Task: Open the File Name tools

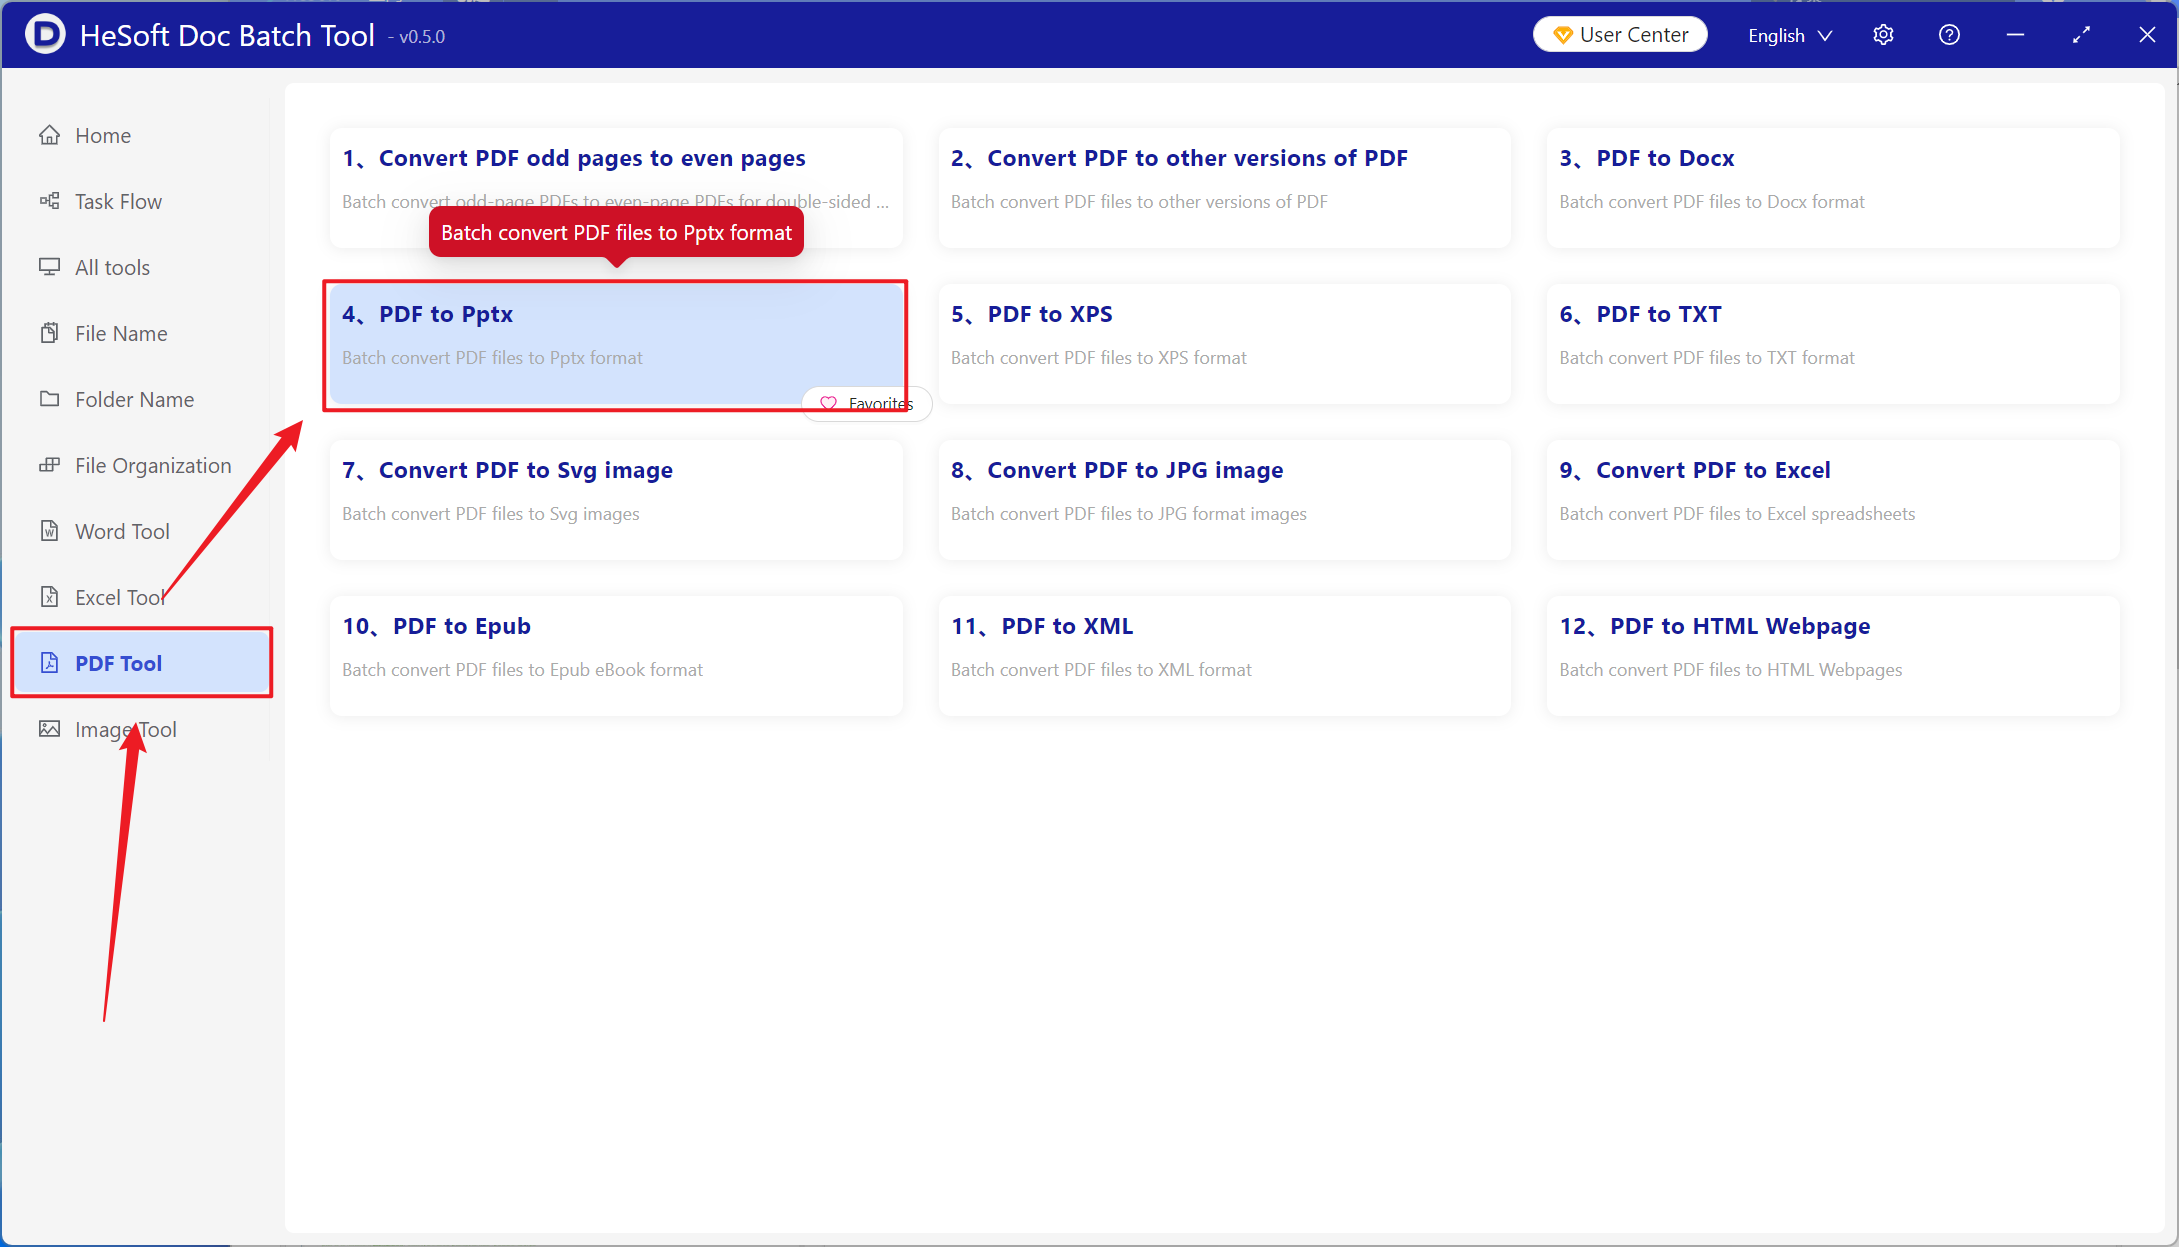Action: tap(140, 333)
